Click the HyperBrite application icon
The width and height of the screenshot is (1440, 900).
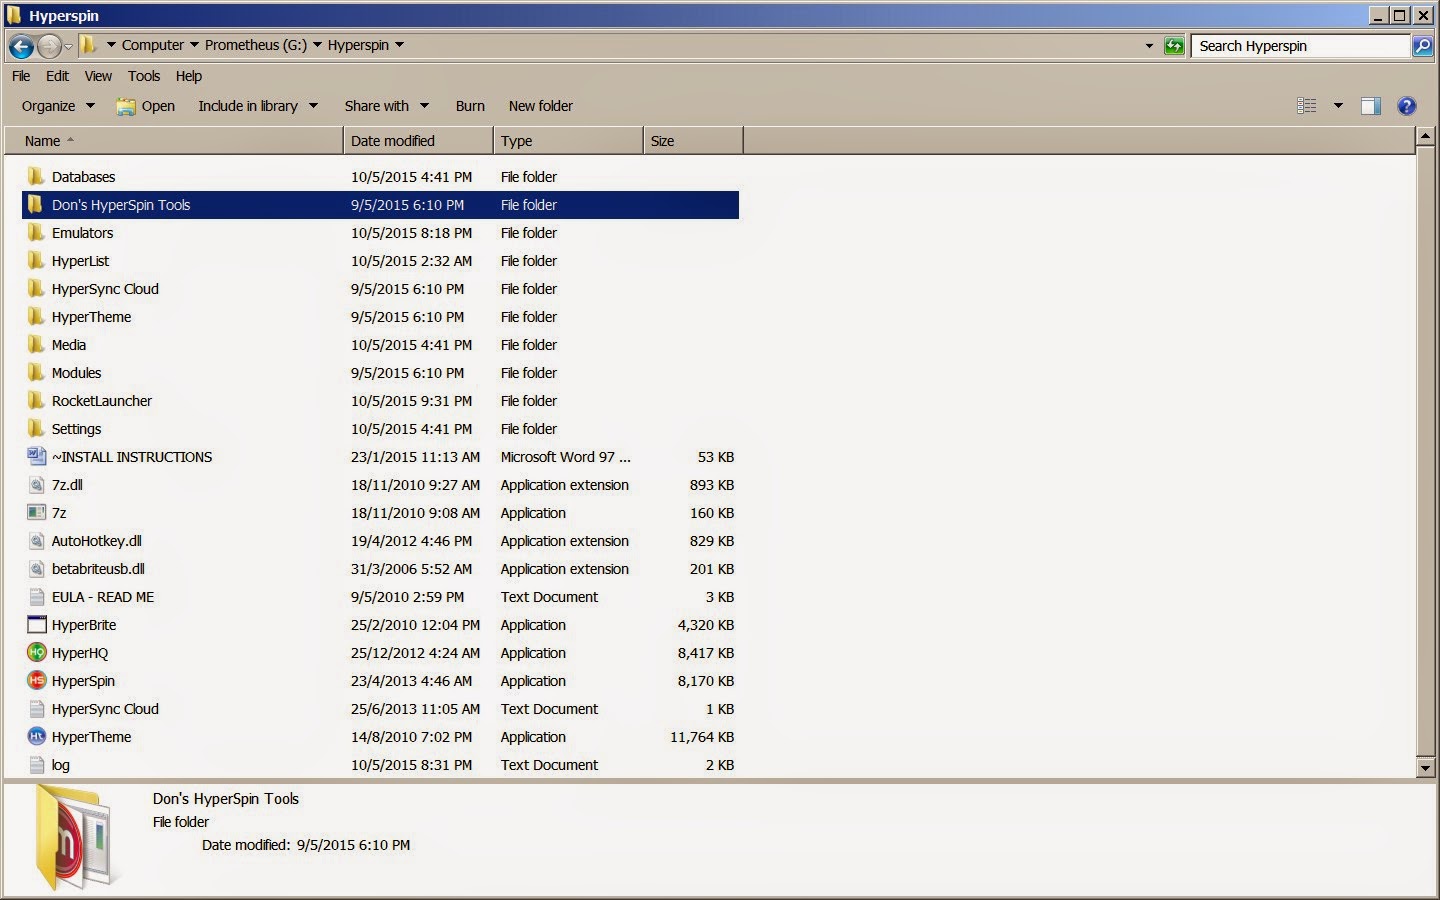pyautogui.click(x=36, y=625)
